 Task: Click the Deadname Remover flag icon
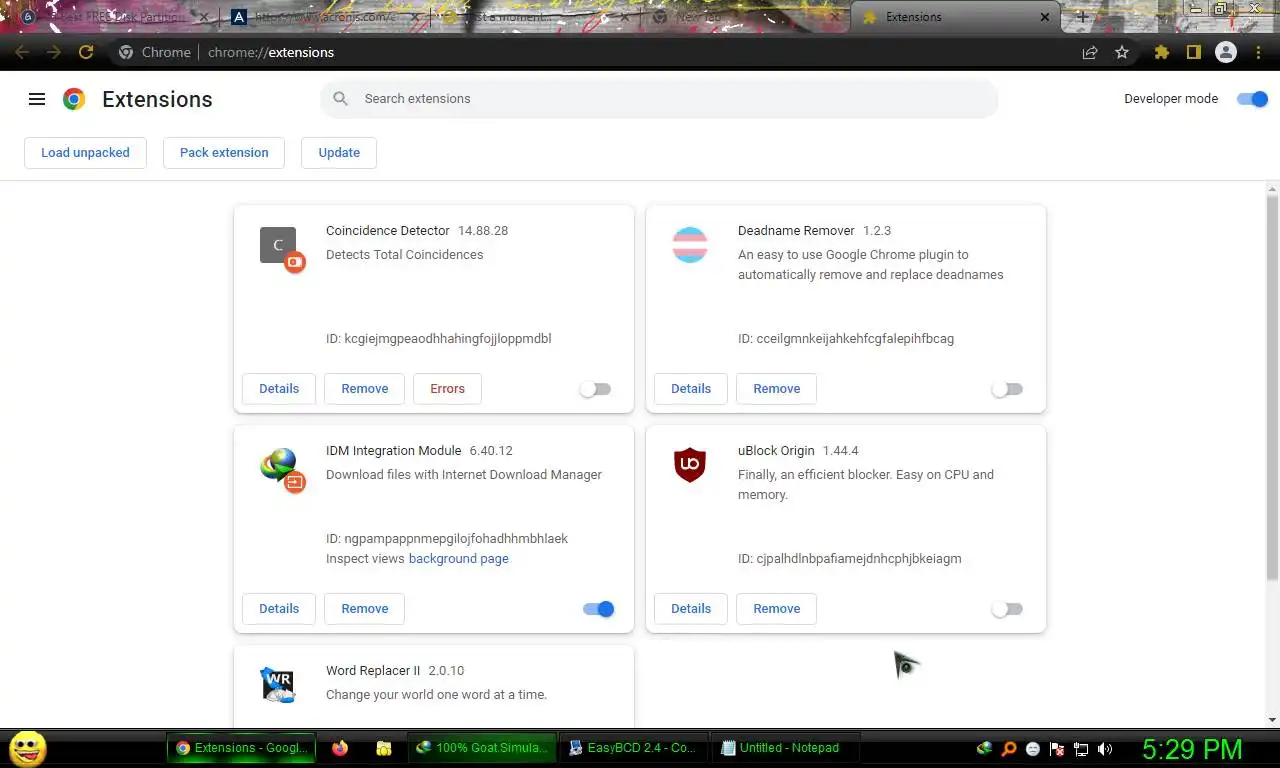690,245
